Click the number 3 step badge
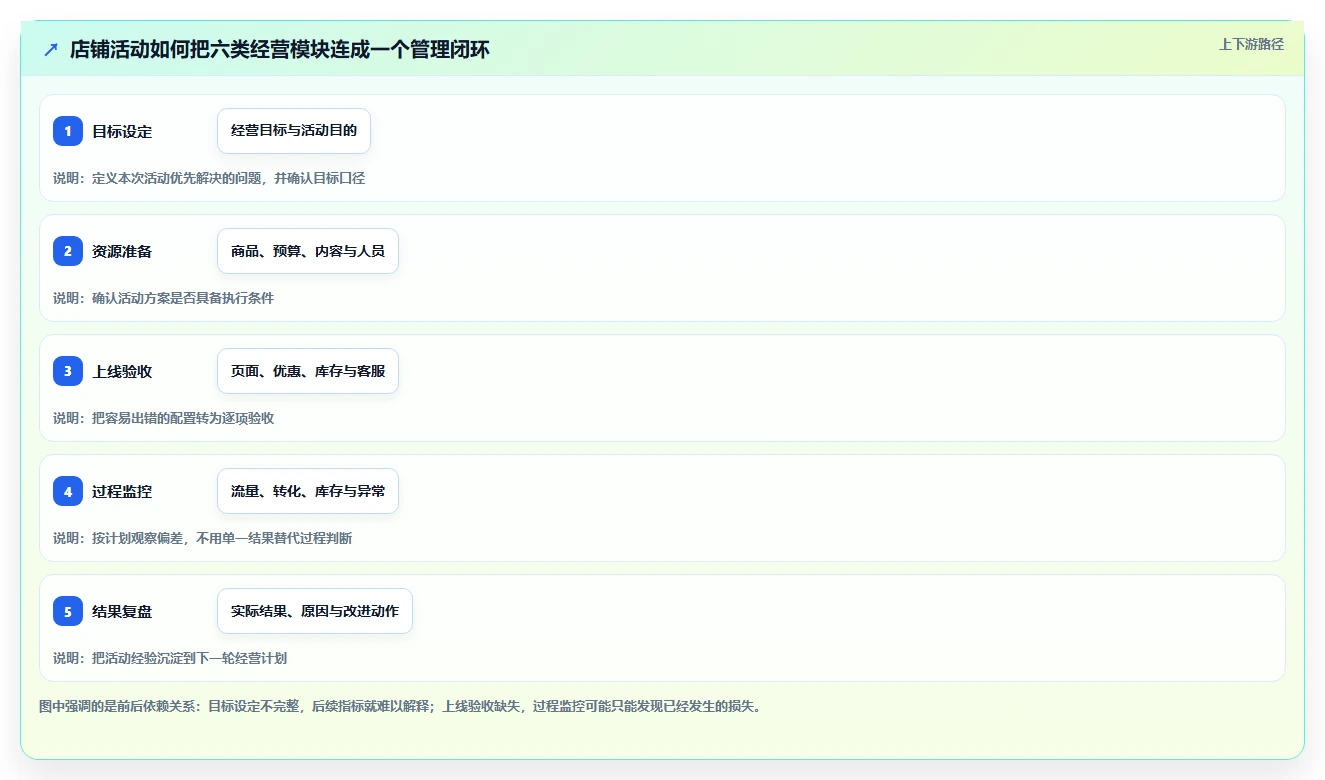This screenshot has width=1325, height=780. [x=68, y=371]
